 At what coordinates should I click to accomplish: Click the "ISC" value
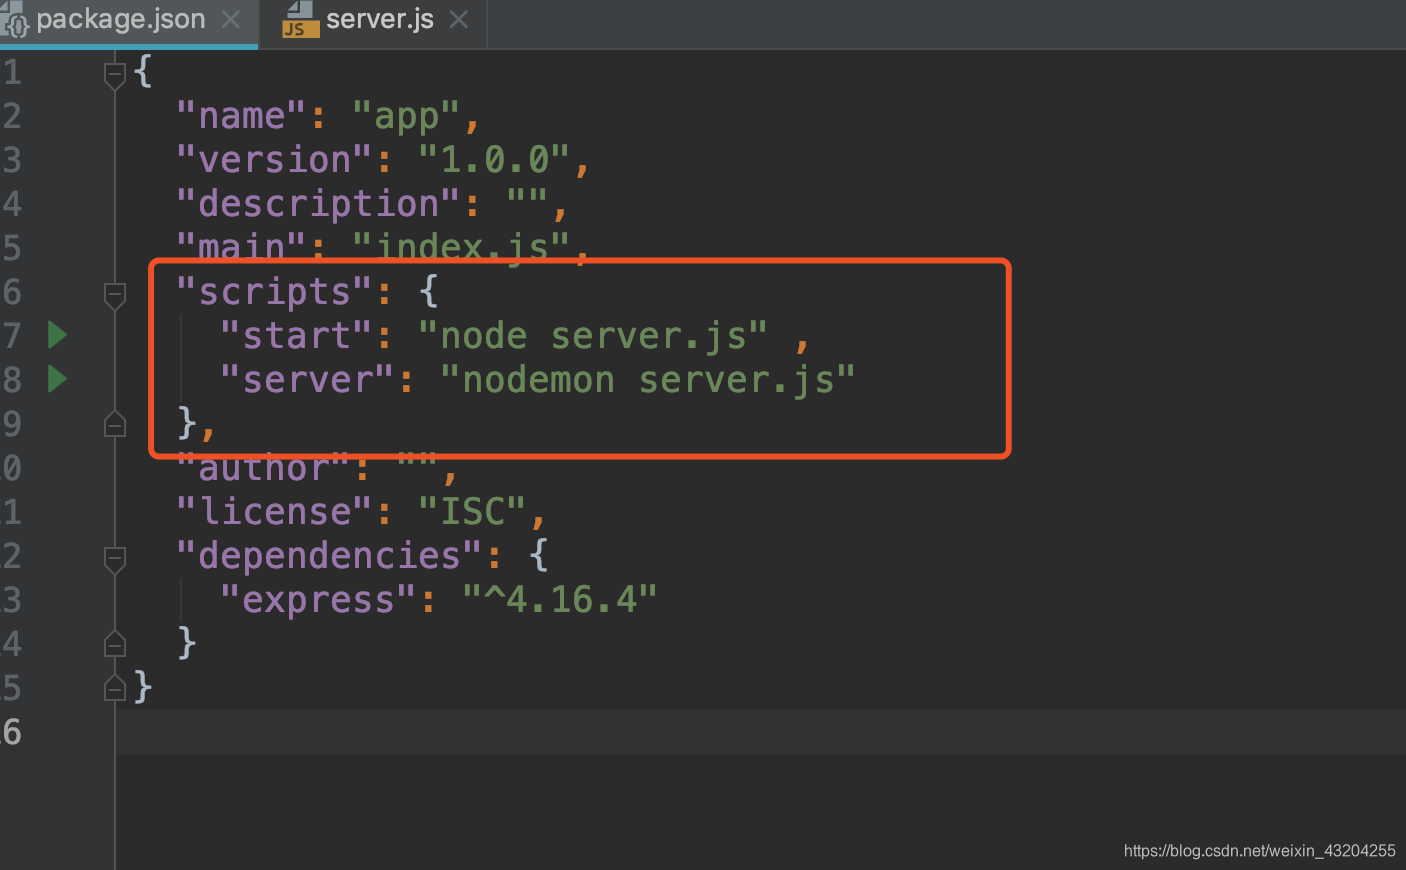(472, 512)
